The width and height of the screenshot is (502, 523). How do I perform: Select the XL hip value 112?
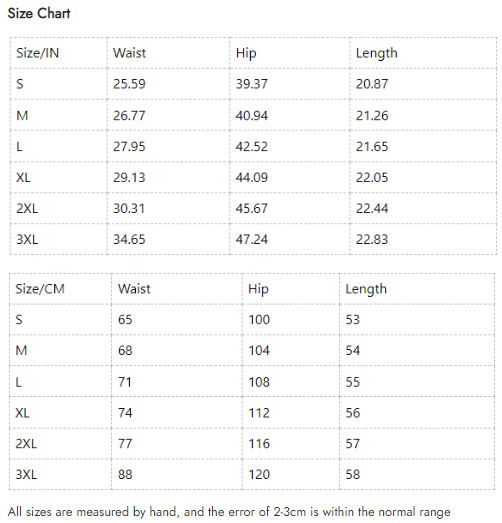pos(259,413)
